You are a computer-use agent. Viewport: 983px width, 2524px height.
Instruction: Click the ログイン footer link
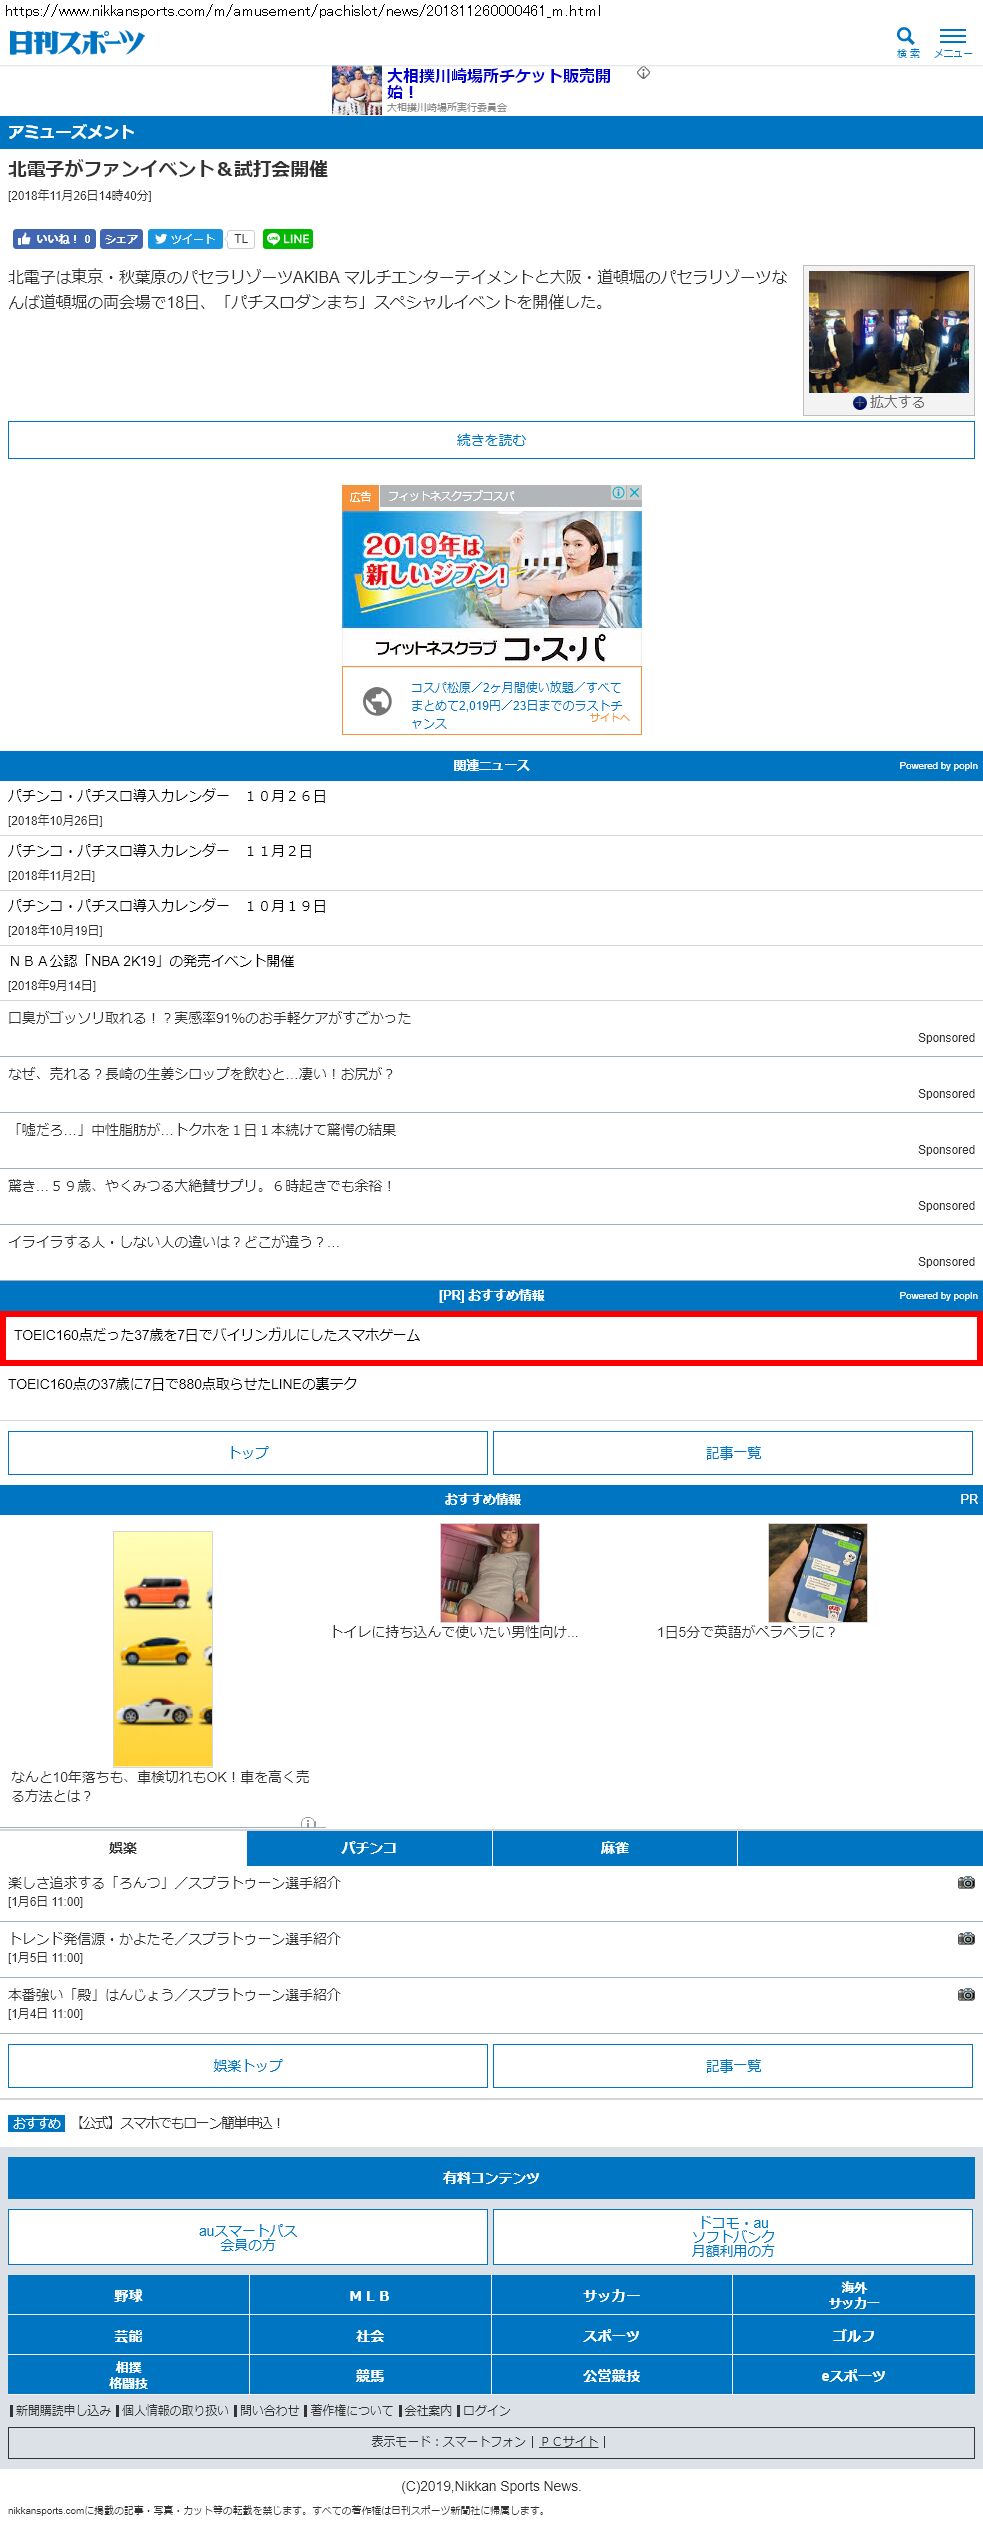[486, 2411]
